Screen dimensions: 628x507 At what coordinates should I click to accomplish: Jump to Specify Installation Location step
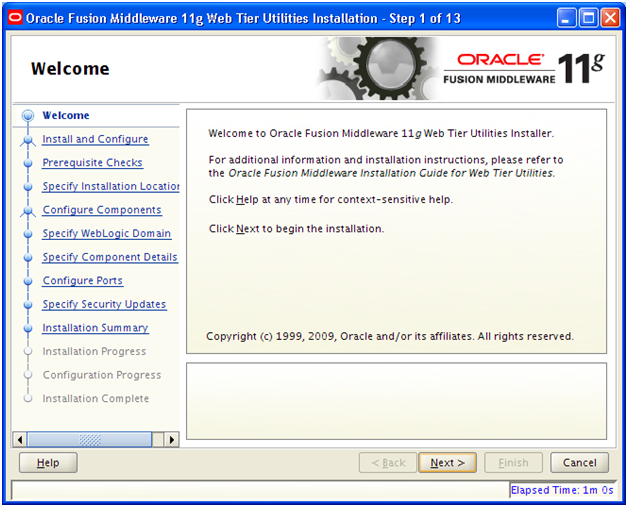[x=111, y=186]
